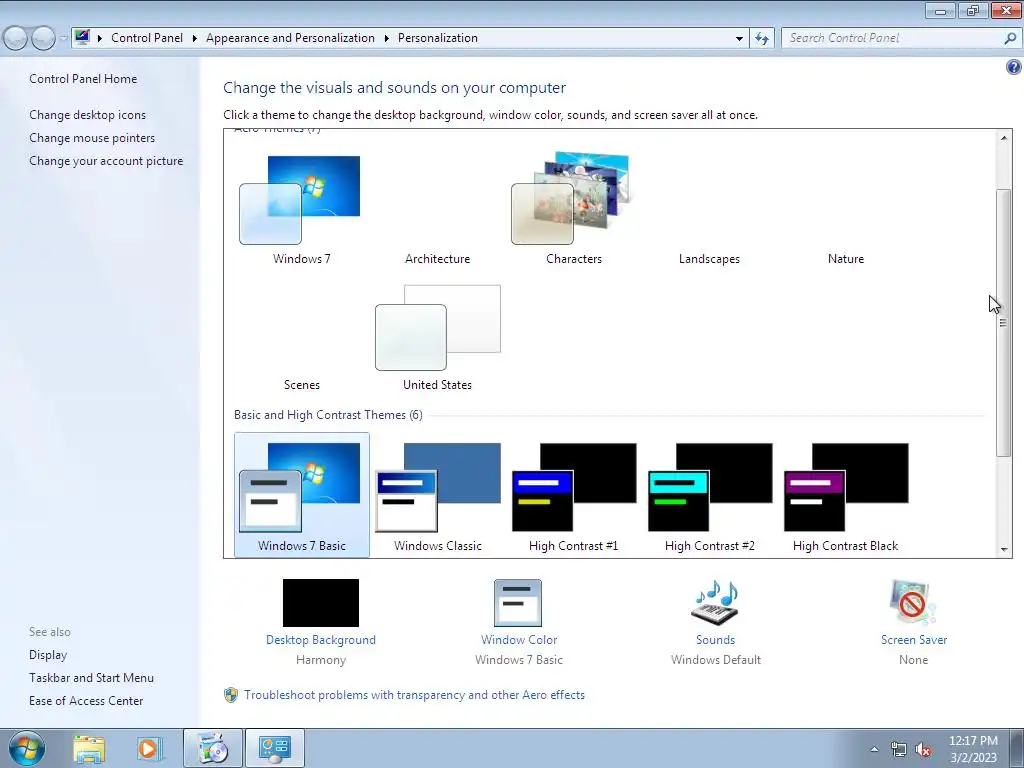This screenshot has width=1024, height=768.
Task: Click the Screen Saver link text
Action: [914, 640]
